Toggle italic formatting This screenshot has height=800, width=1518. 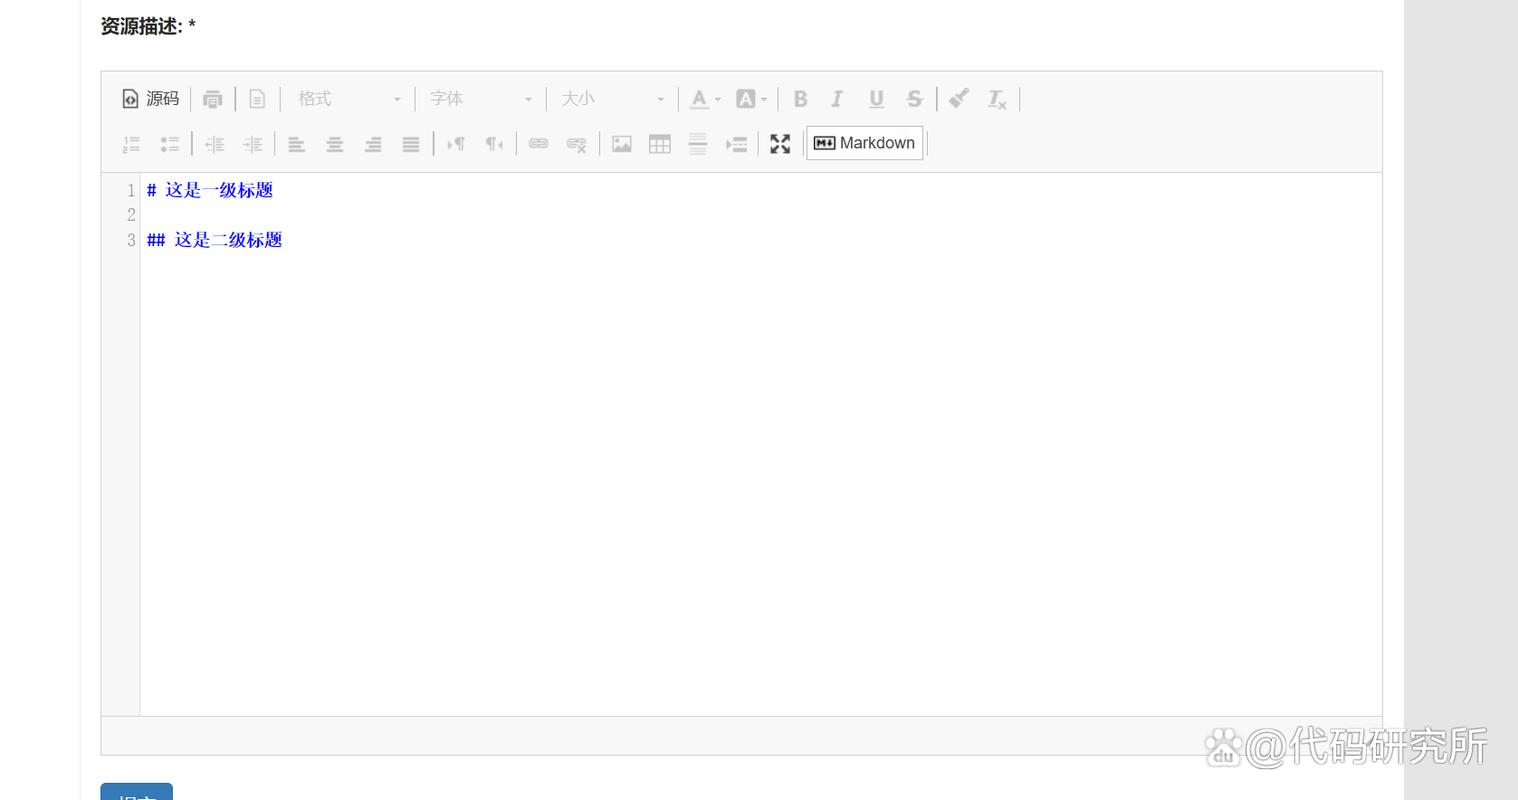point(837,99)
